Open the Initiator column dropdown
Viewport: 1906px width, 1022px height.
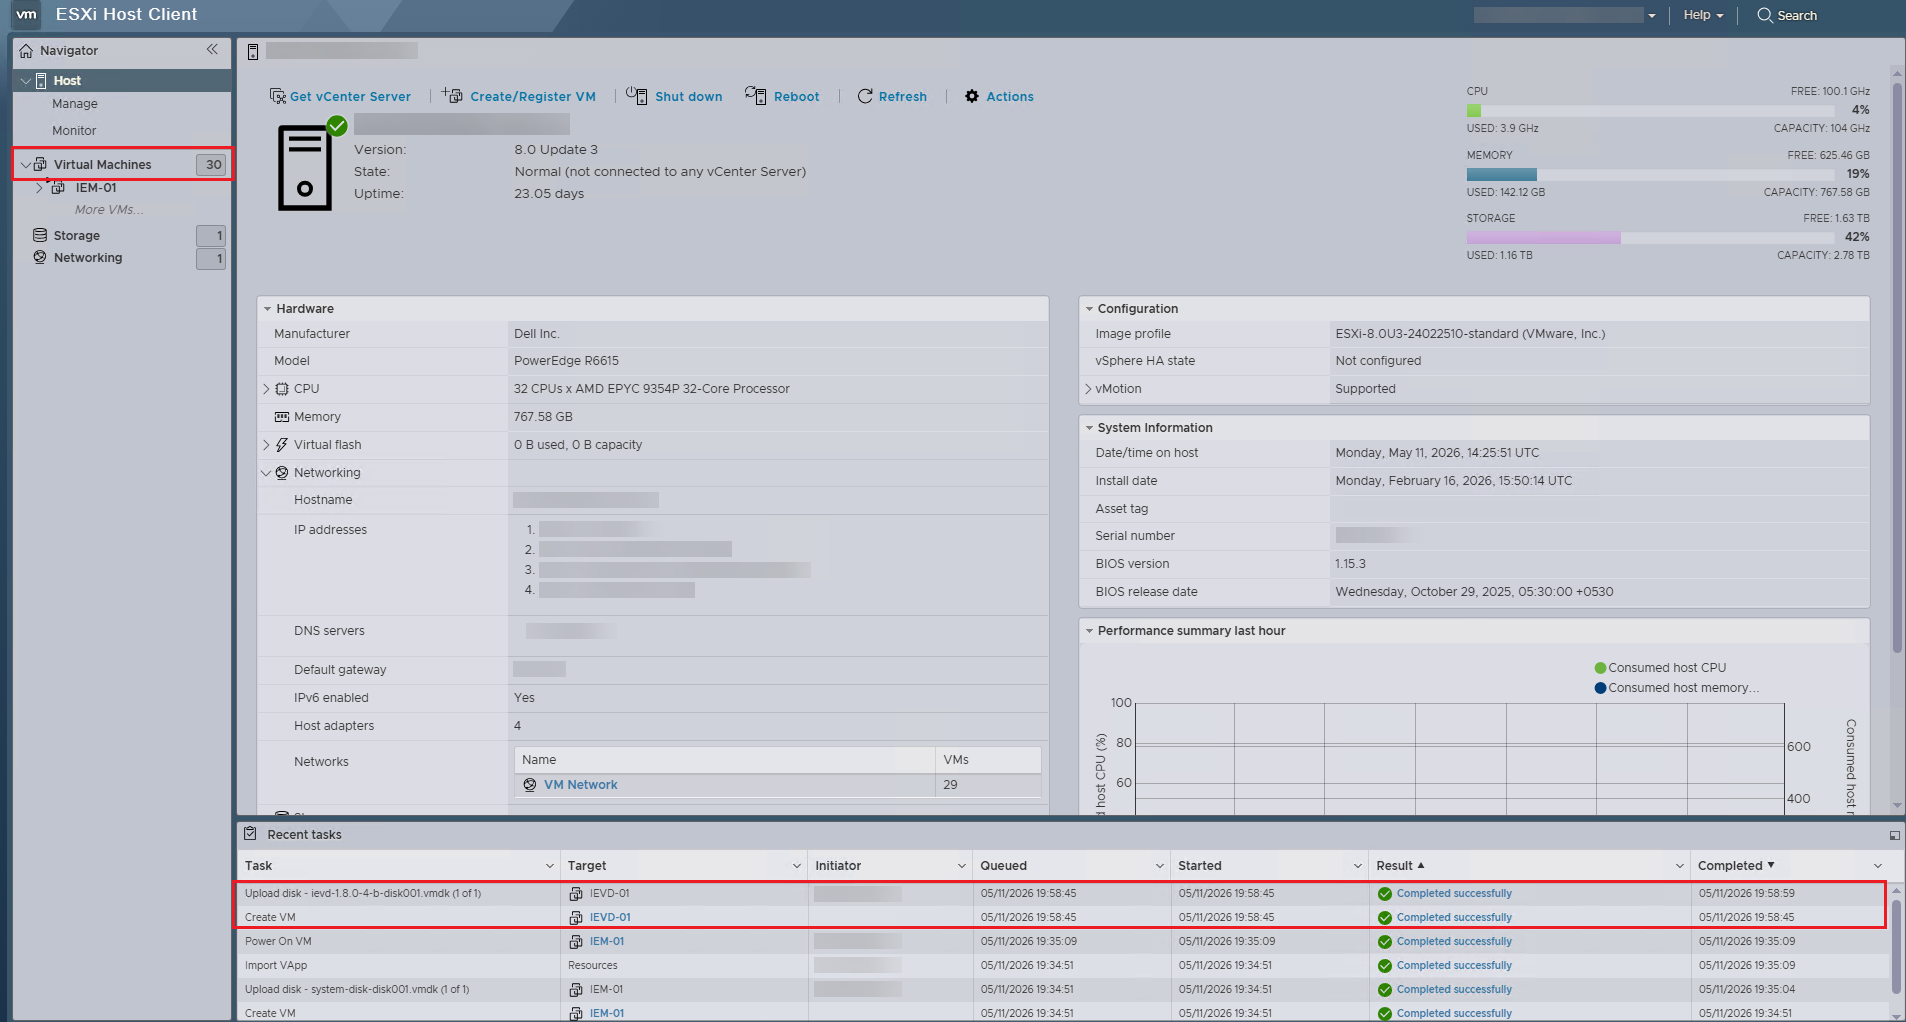(962, 866)
